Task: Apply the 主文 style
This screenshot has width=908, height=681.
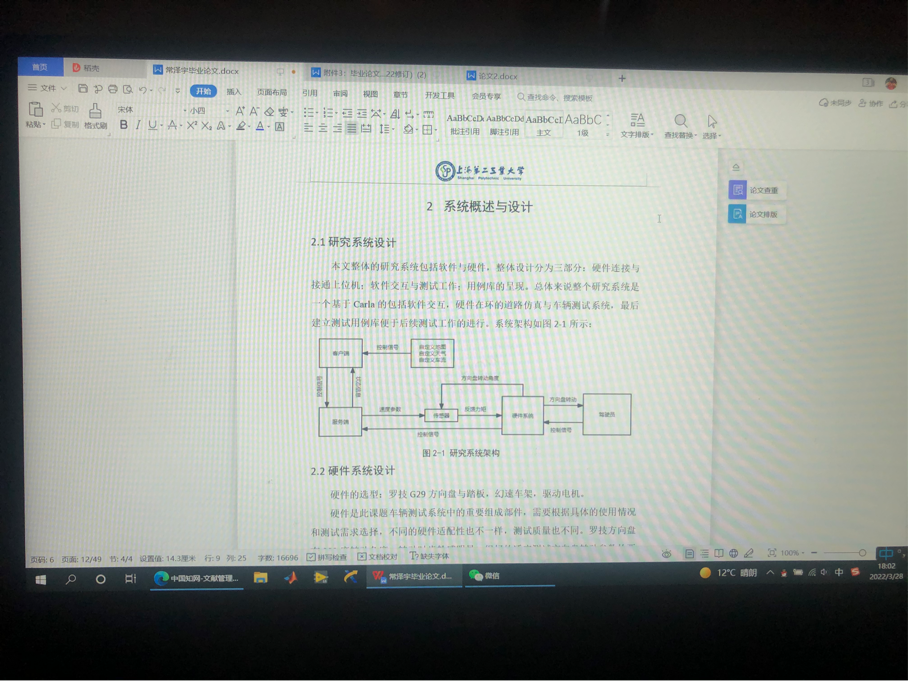Action: (543, 125)
